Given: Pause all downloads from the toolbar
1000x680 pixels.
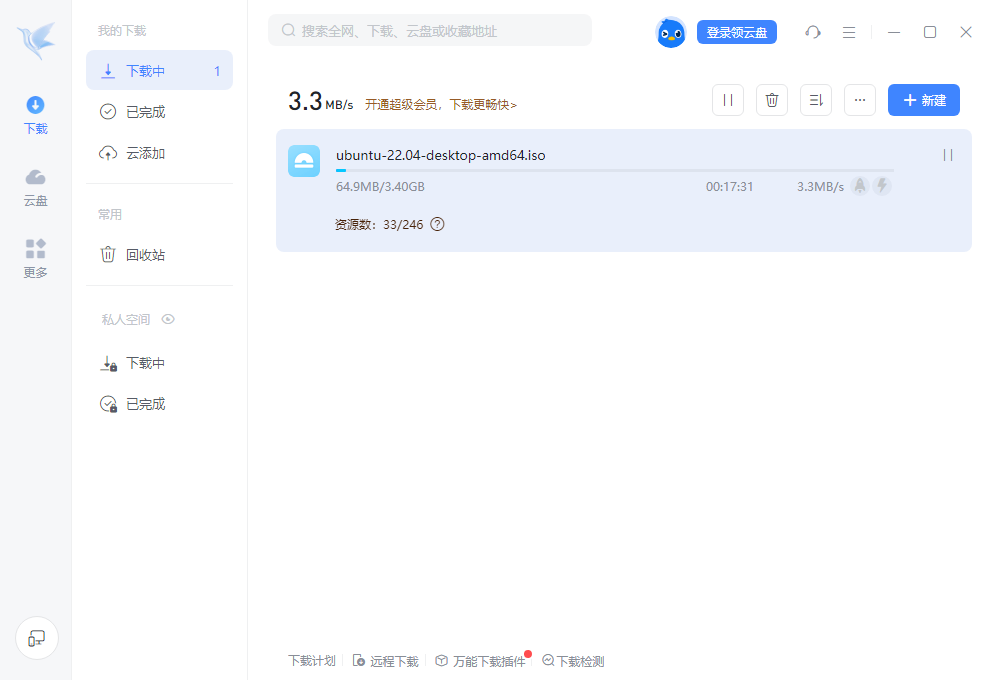Looking at the screenshot, I should click(728, 100).
